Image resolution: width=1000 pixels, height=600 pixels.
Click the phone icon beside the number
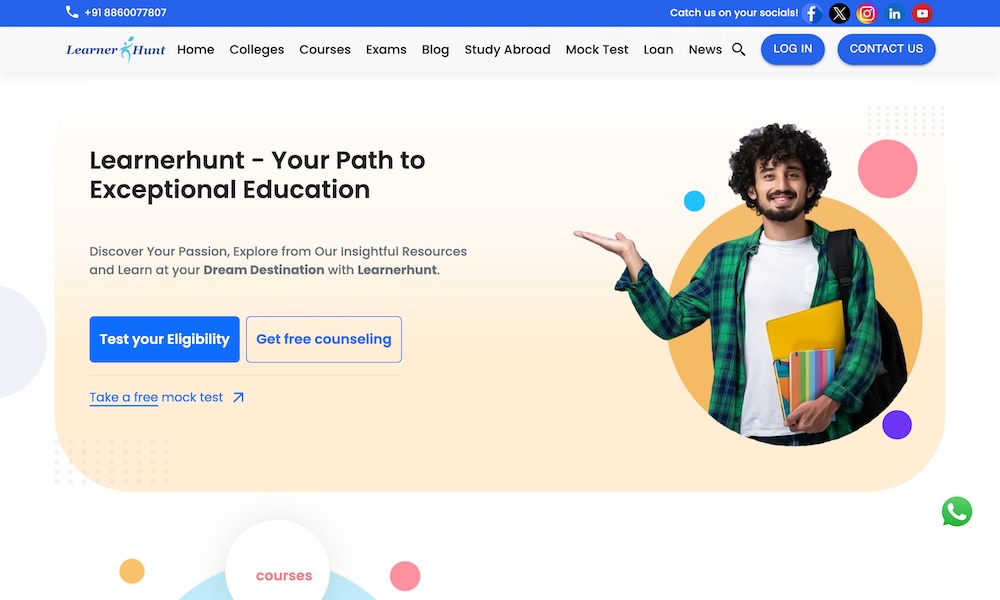72,12
